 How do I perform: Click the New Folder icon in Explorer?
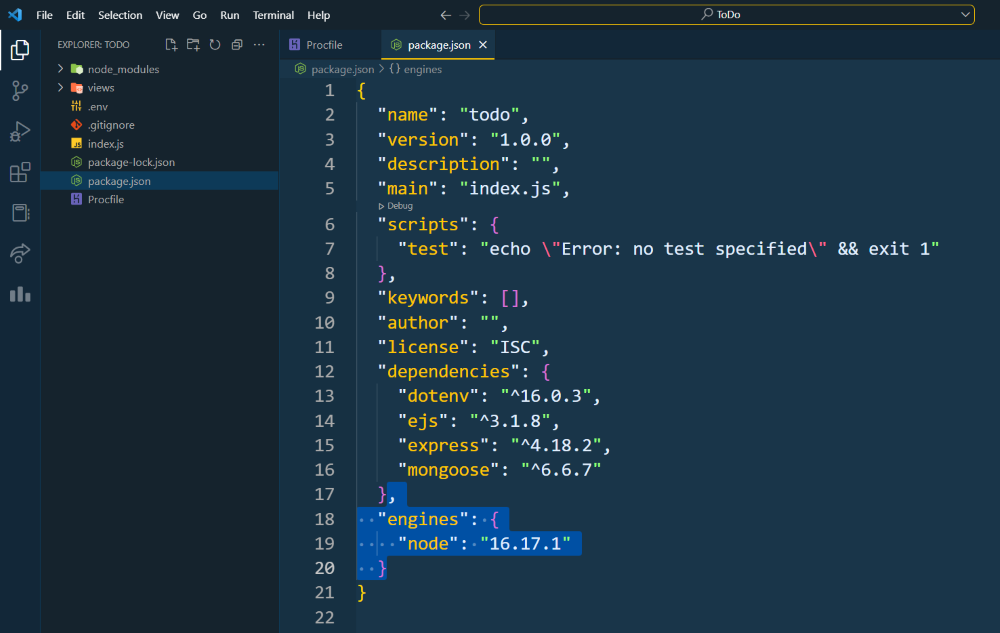tap(193, 45)
